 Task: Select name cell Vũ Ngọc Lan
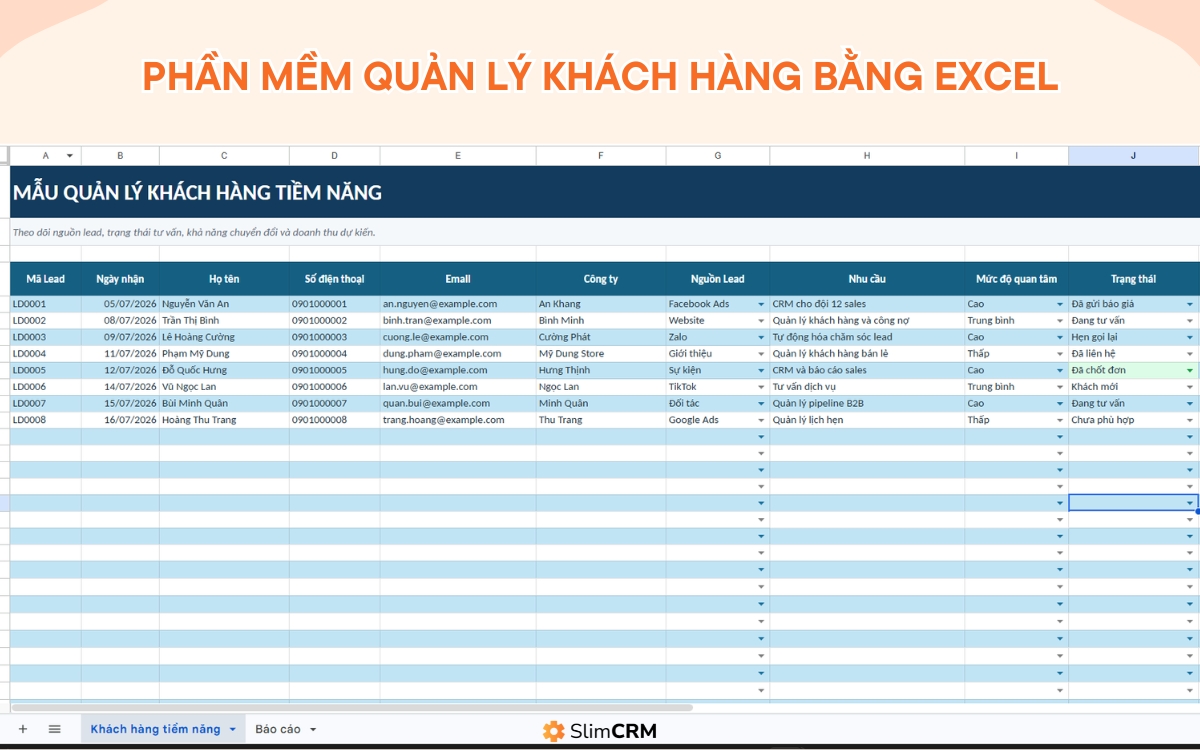click(224, 387)
